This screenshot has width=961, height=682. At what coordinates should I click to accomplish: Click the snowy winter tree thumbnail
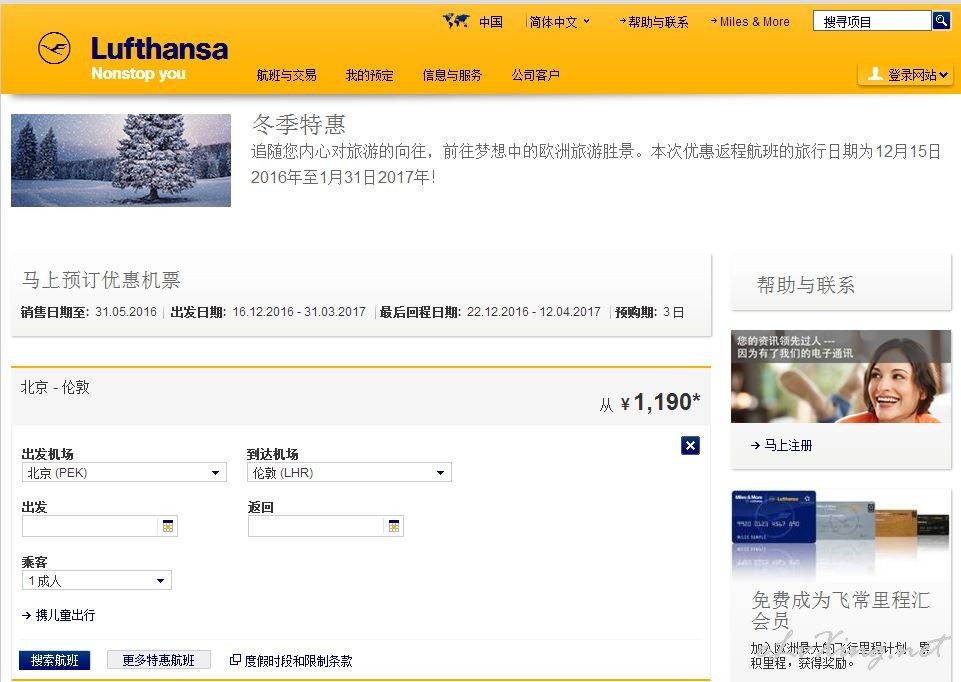point(121,160)
